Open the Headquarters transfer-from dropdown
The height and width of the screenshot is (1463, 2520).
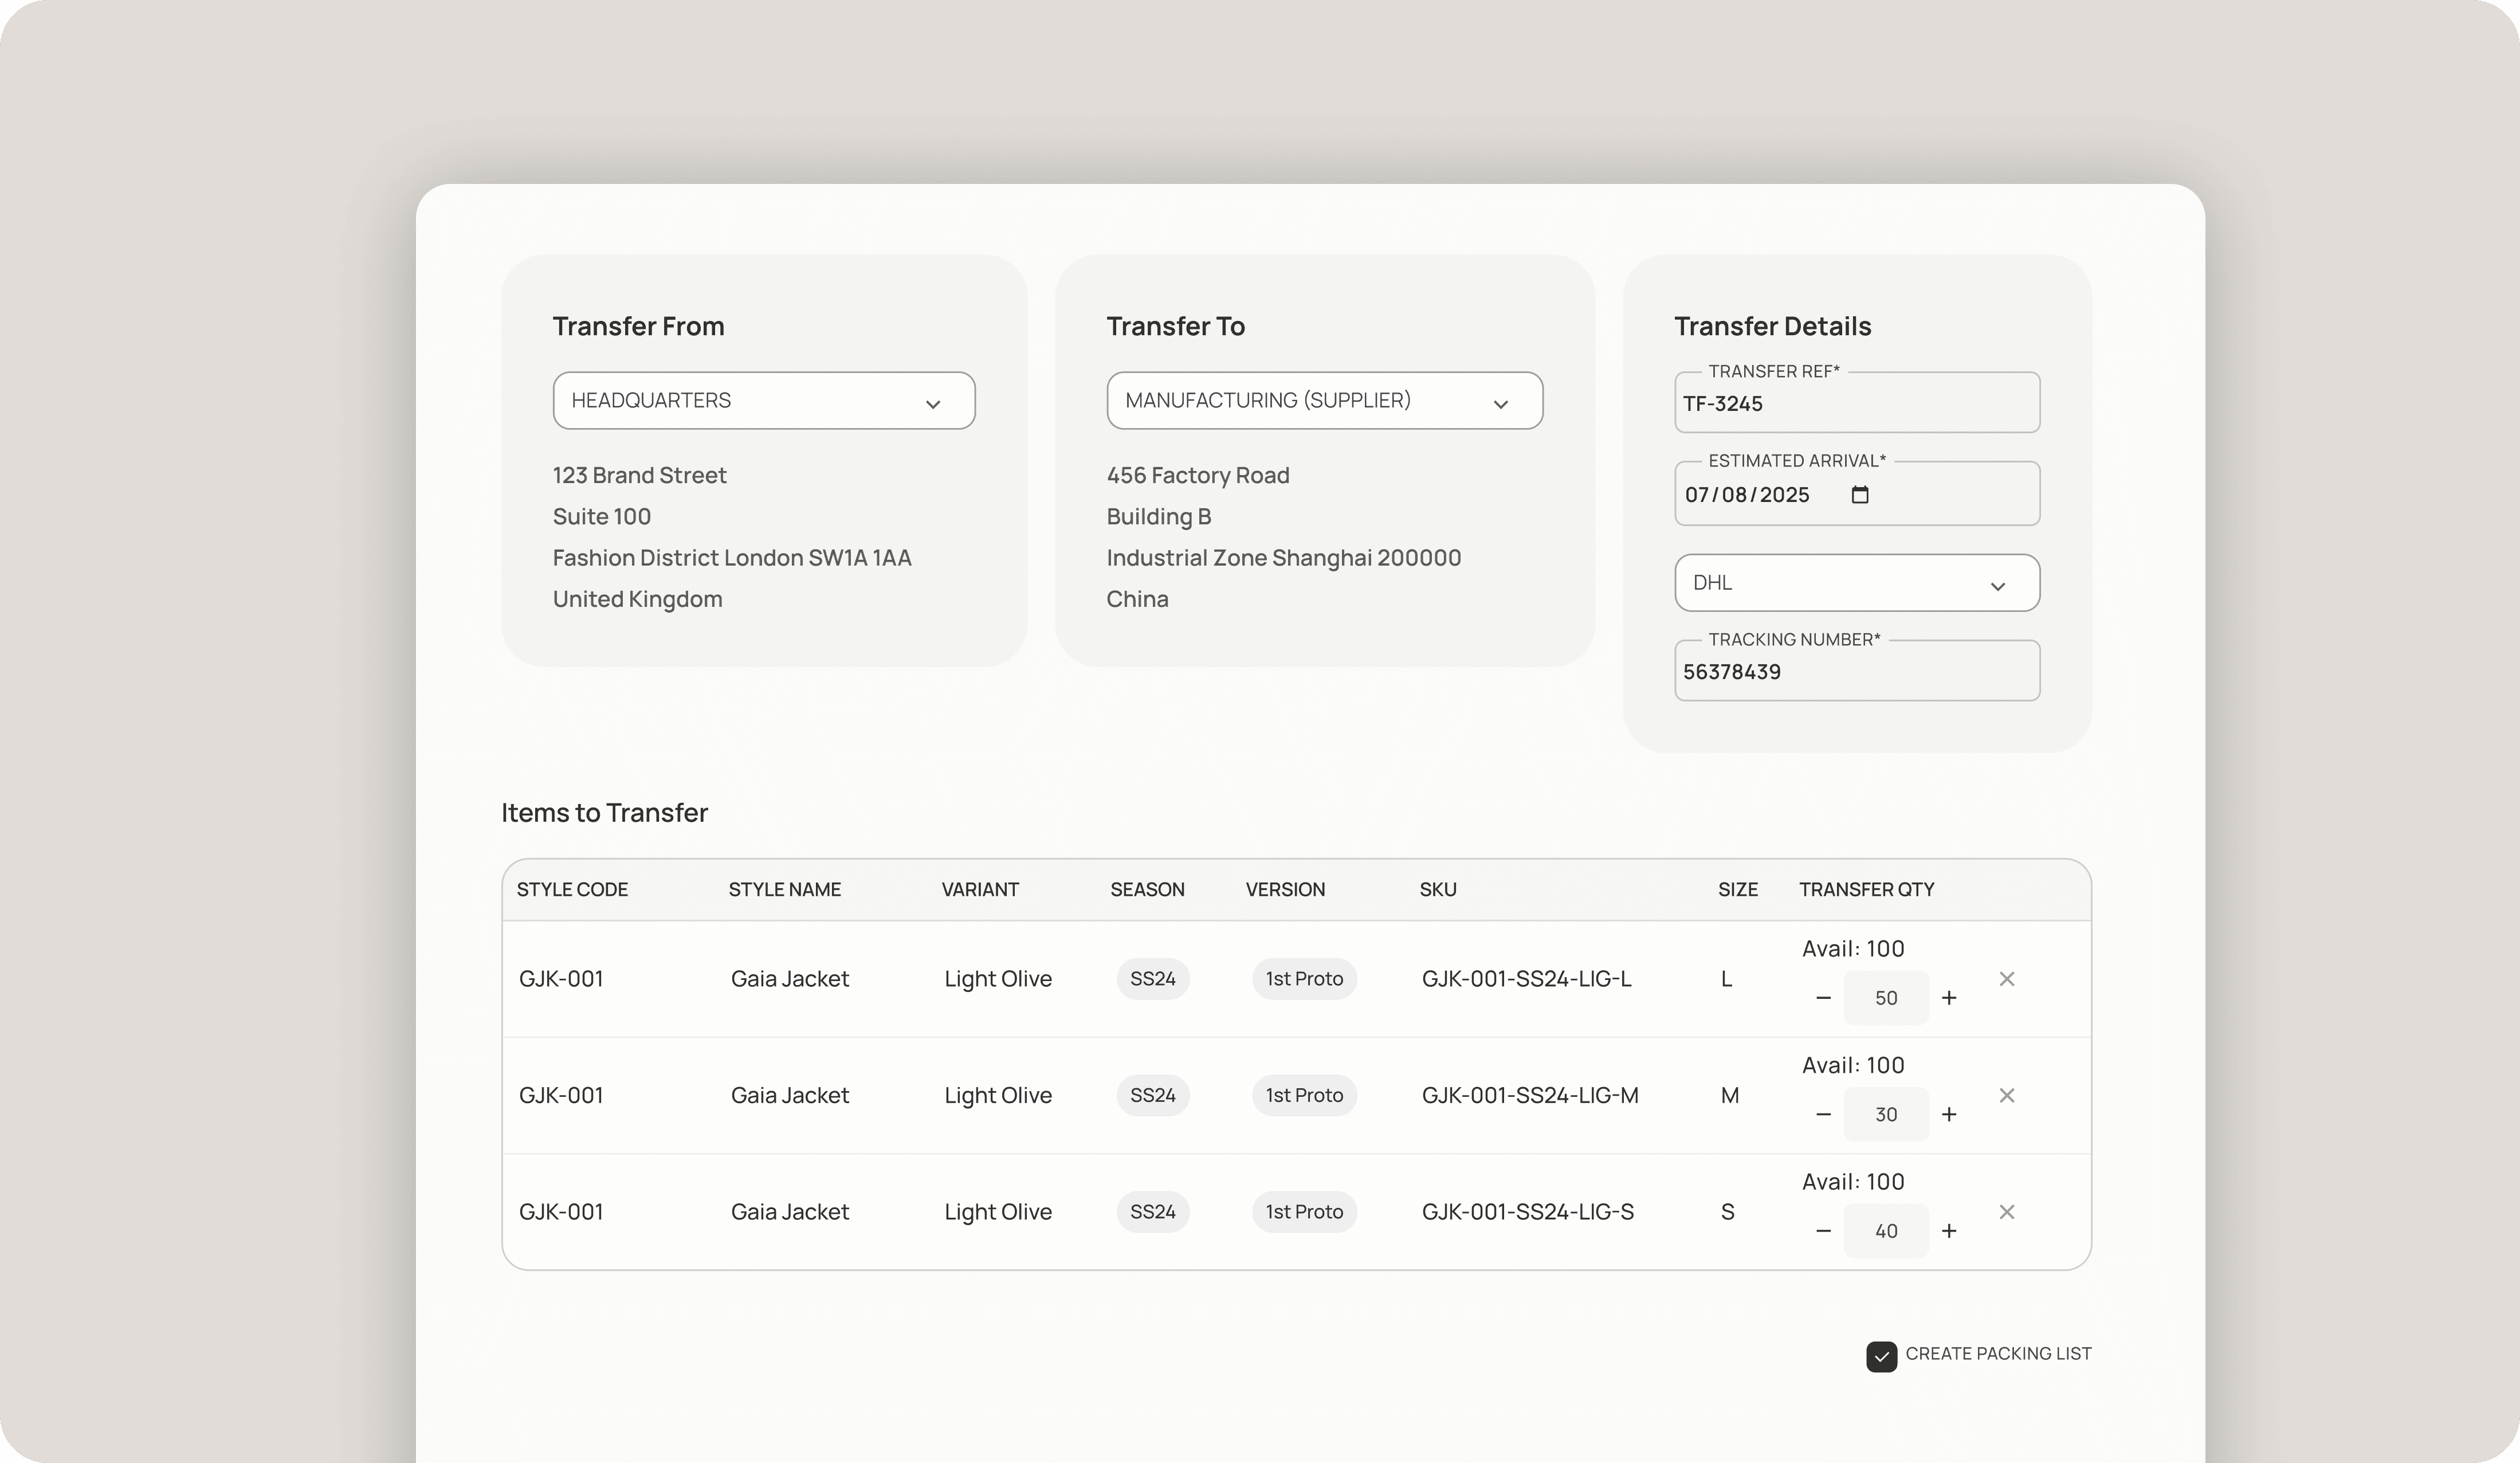pyautogui.click(x=763, y=401)
